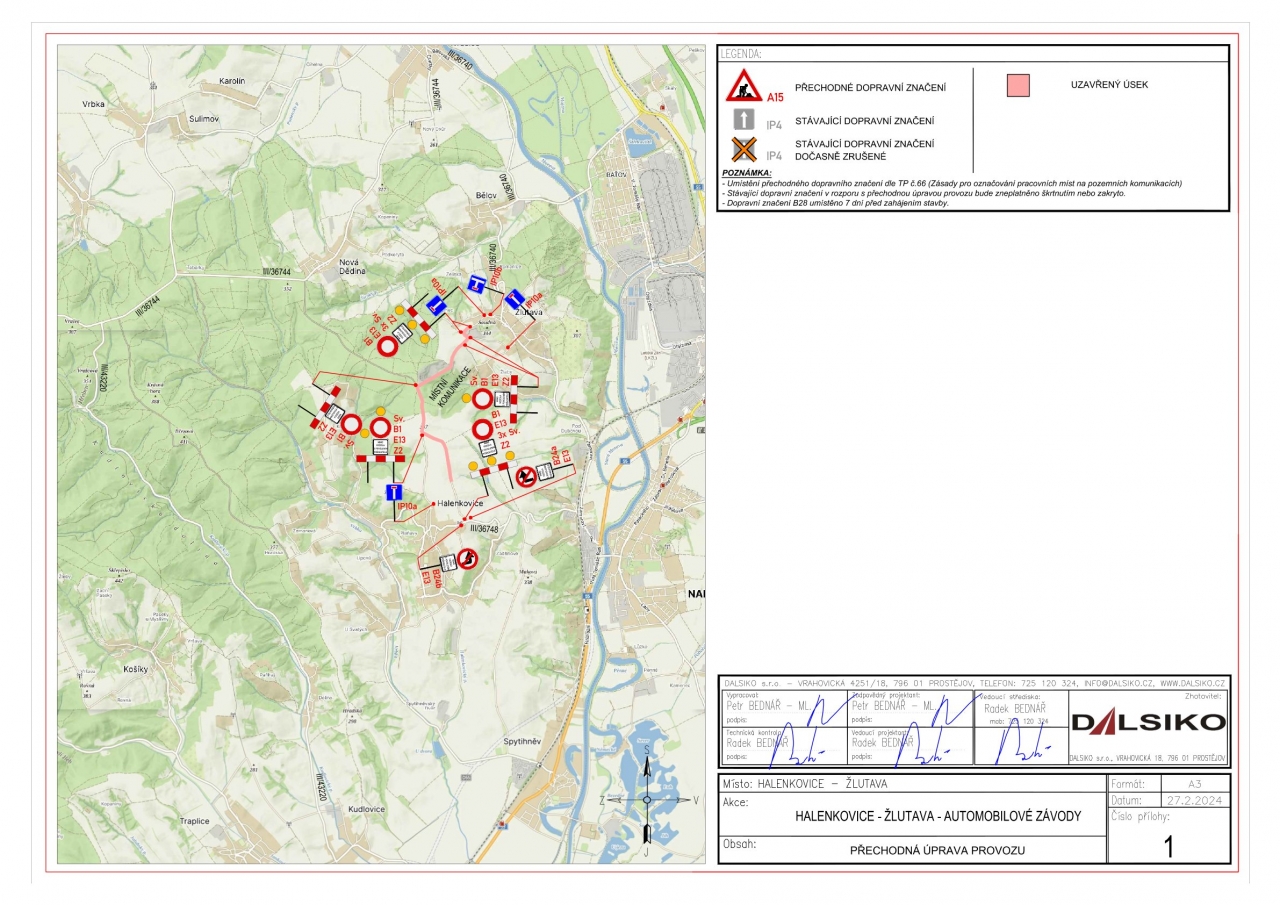
Task: Click the blue dead-end sign beside the Žlutava label
Action: pos(515,299)
